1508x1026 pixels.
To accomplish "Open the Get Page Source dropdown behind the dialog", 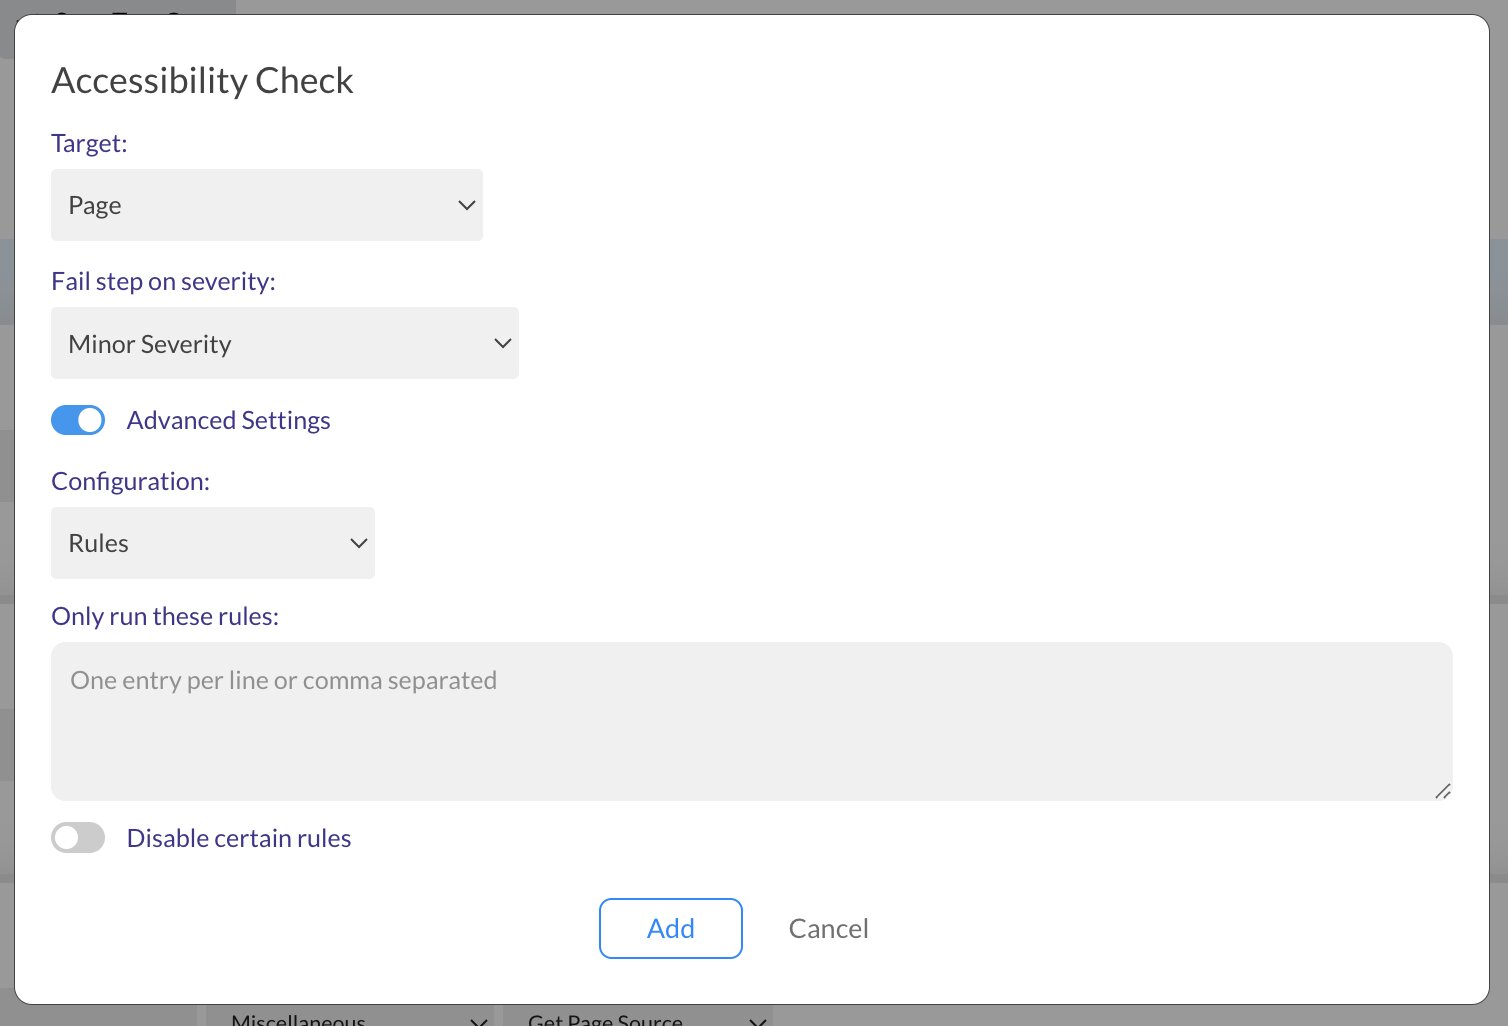I will (640, 1018).
